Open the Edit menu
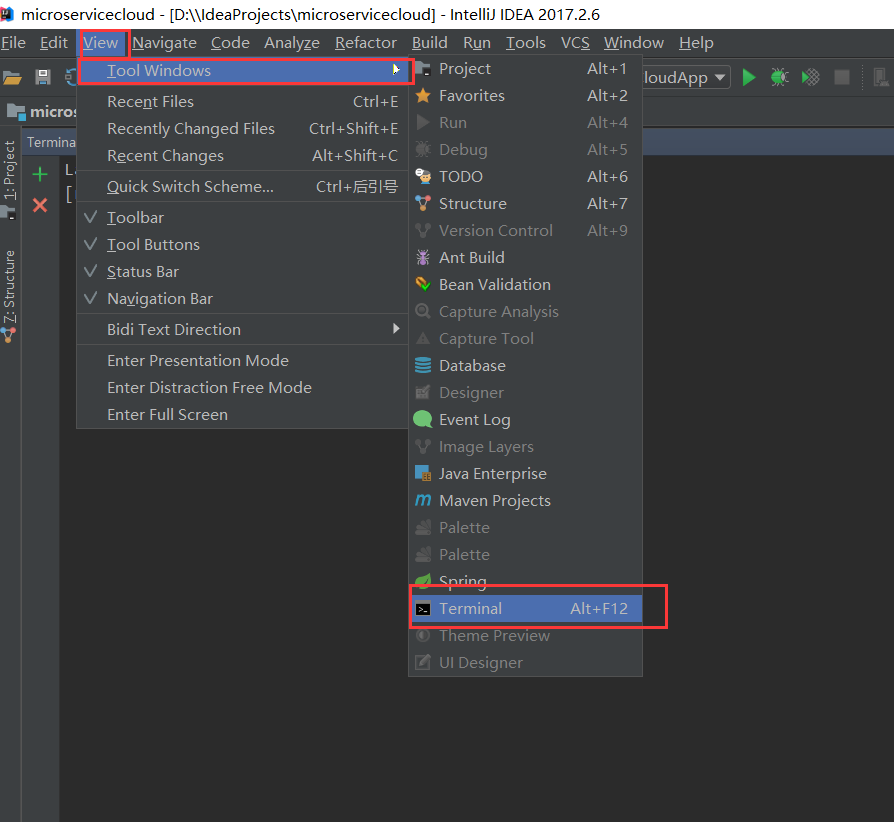Screen dimensions: 894x822 coord(54,43)
